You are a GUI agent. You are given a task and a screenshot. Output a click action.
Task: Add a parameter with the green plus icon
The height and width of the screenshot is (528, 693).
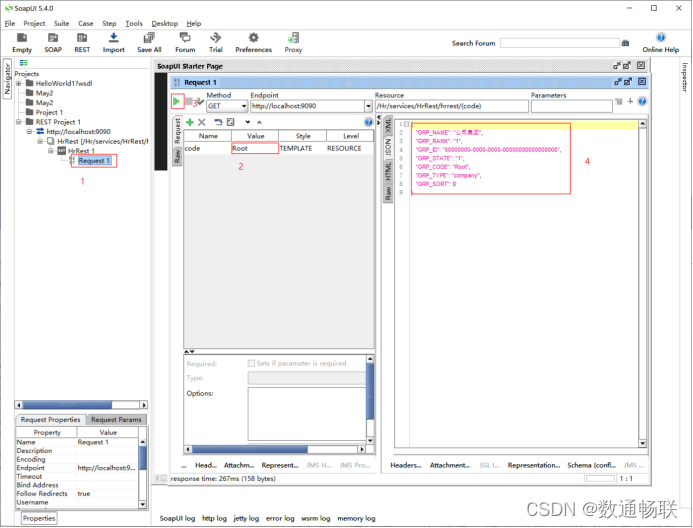[x=190, y=122]
